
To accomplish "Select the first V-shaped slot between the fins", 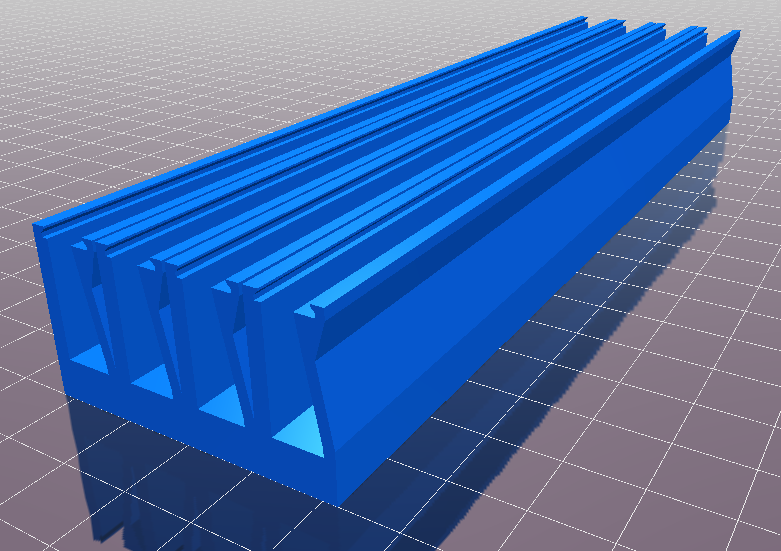I will 98,294.
